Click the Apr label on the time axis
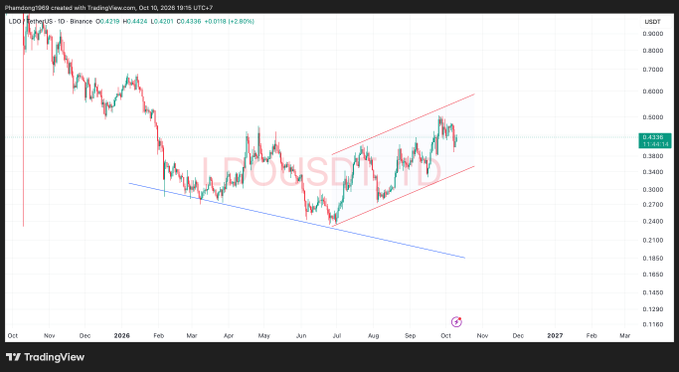 pos(229,336)
